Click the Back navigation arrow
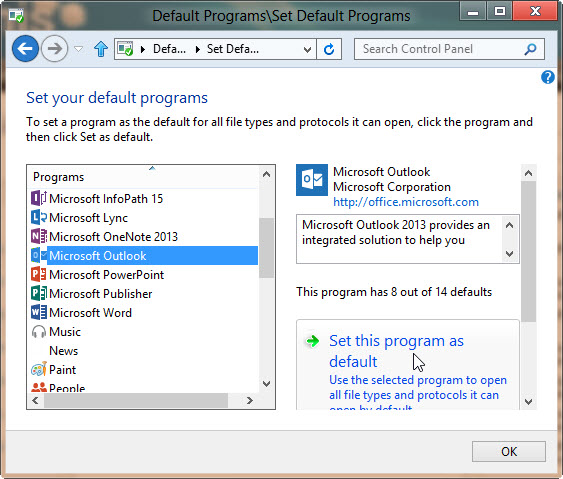This screenshot has height=479, width=563. pyautogui.click(x=25, y=48)
